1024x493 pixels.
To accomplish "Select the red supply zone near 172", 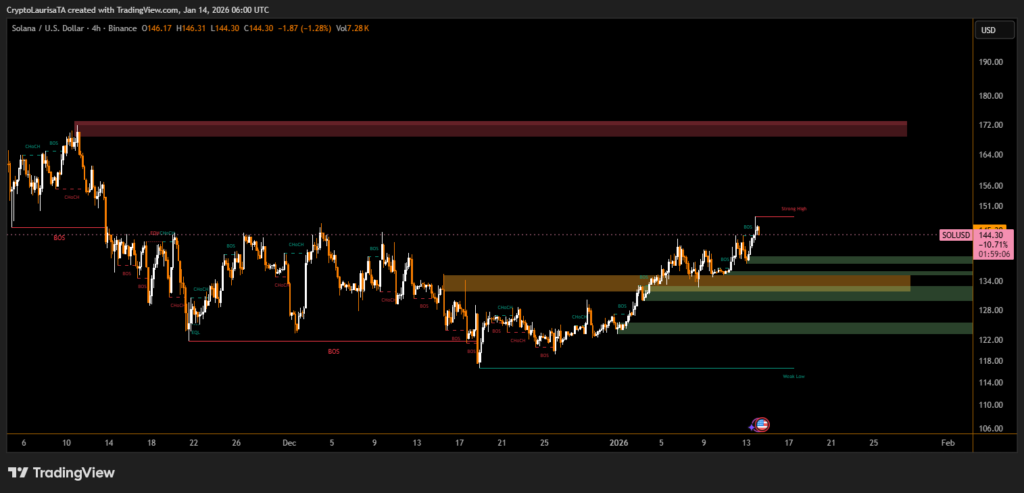I will click(x=490, y=129).
